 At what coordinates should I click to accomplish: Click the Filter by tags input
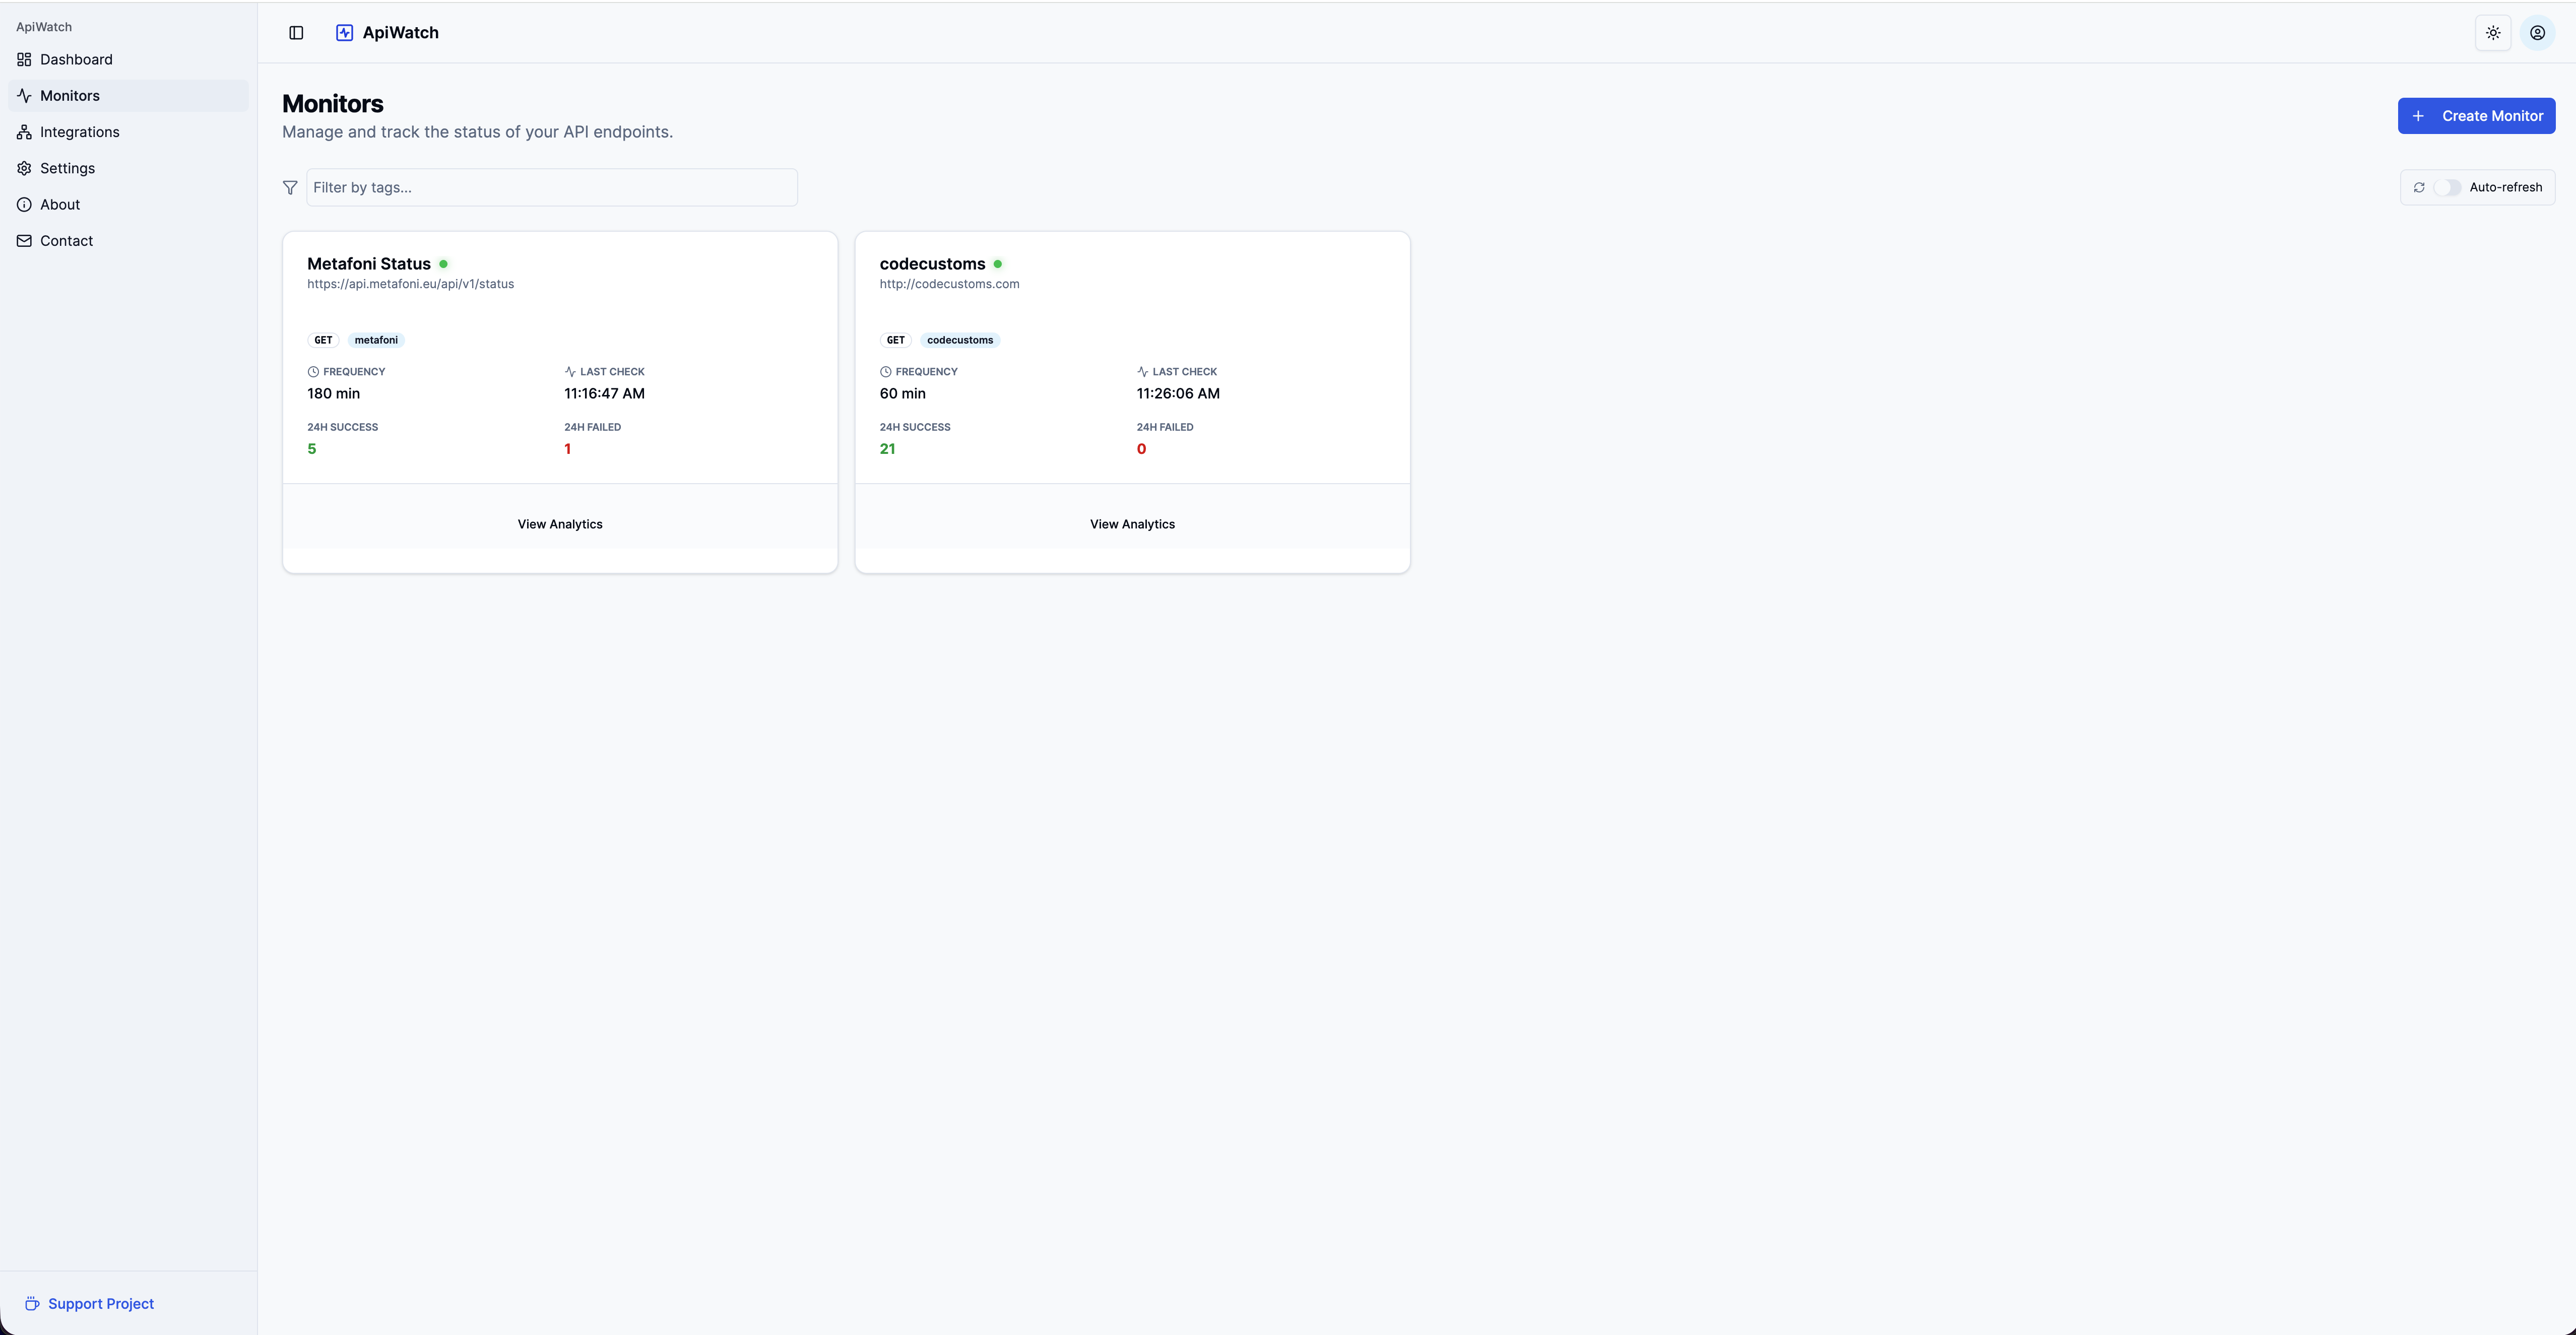point(551,188)
